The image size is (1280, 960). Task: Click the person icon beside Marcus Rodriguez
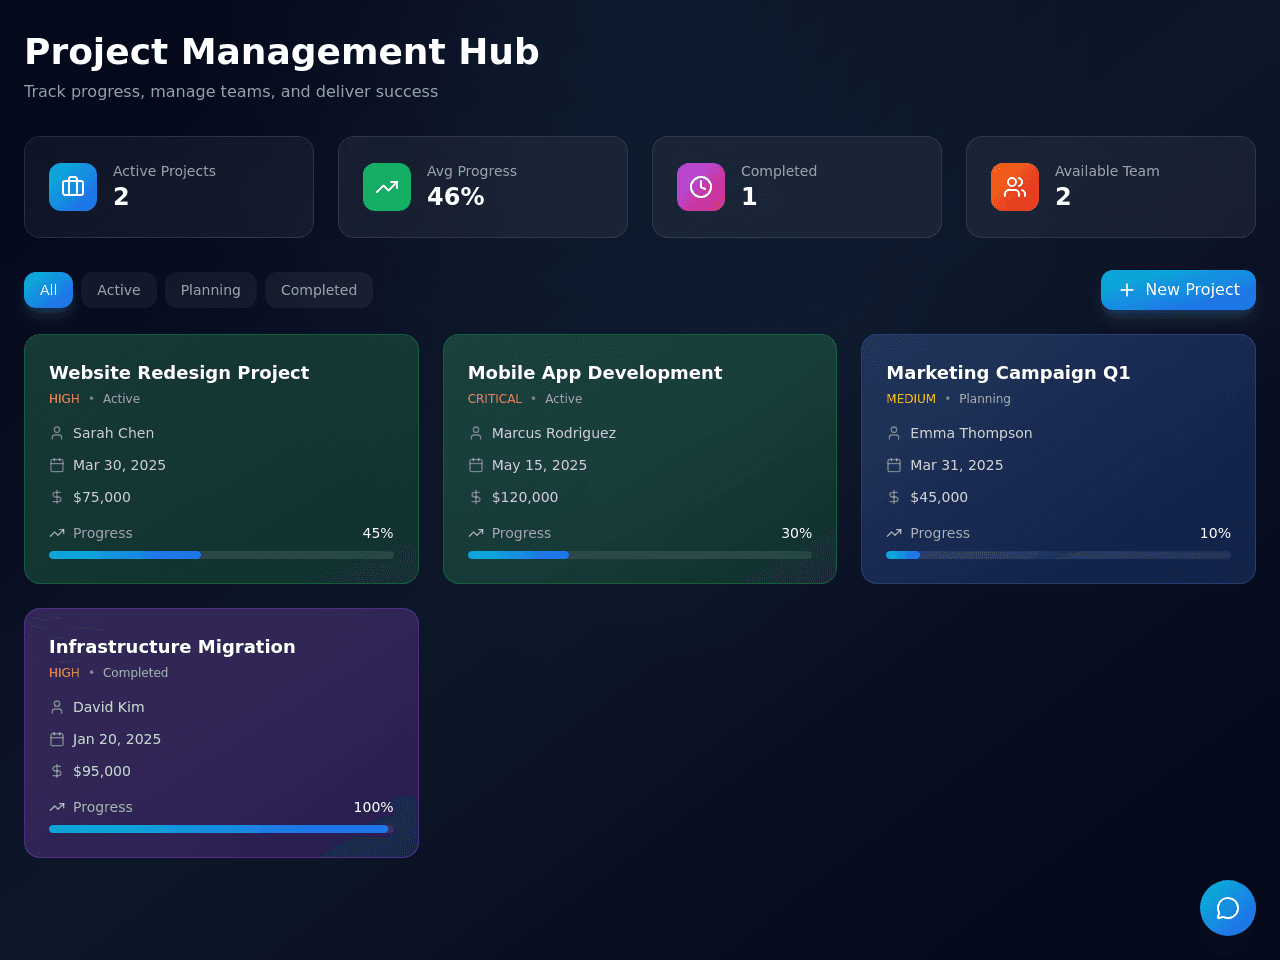pyautogui.click(x=476, y=433)
